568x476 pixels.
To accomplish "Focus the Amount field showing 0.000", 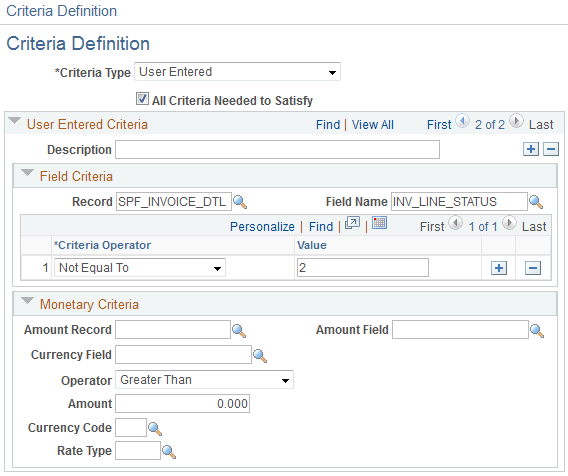I will (183, 404).
